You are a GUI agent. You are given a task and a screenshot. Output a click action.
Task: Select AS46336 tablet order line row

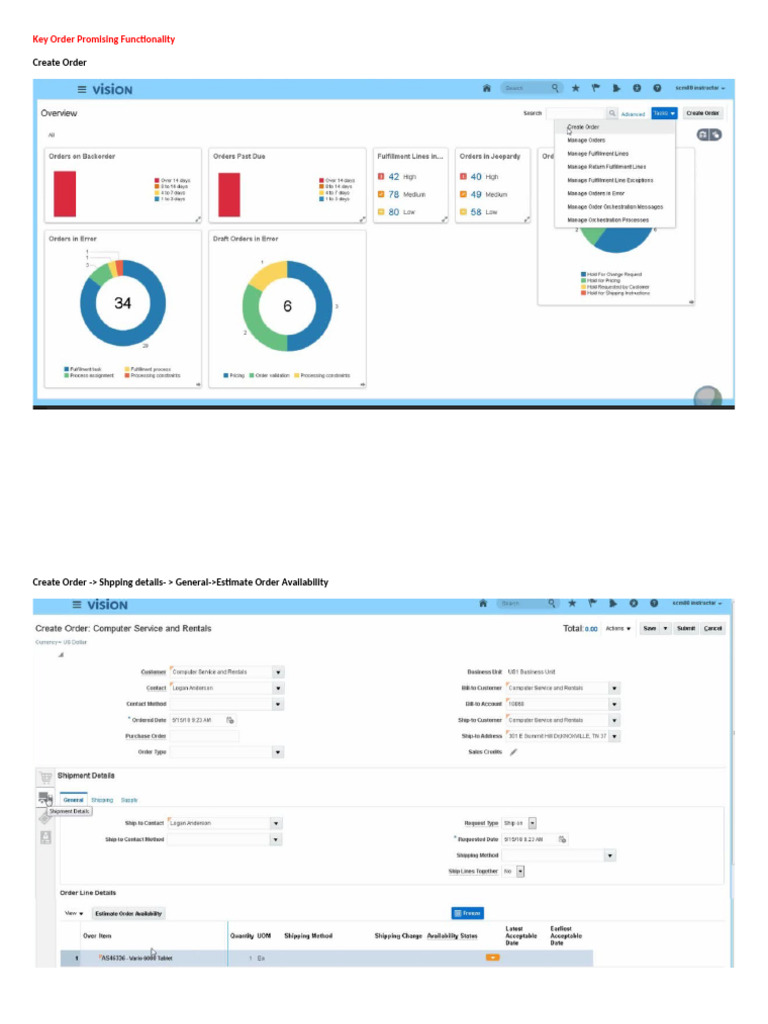pos(327,958)
